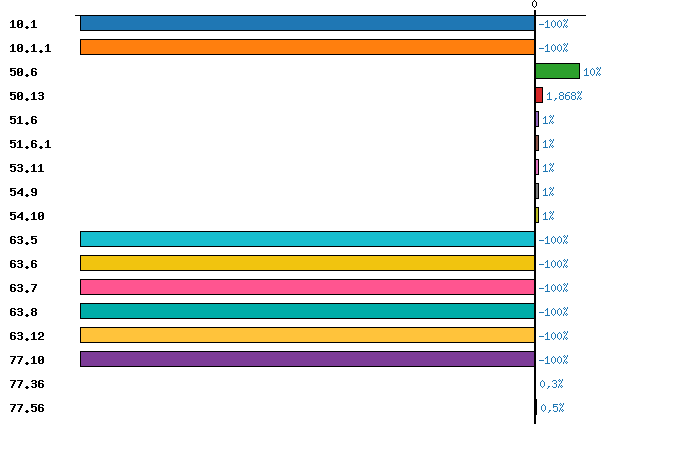
Task: Click the 1,868% value label
Action: pyautogui.click(x=563, y=96)
